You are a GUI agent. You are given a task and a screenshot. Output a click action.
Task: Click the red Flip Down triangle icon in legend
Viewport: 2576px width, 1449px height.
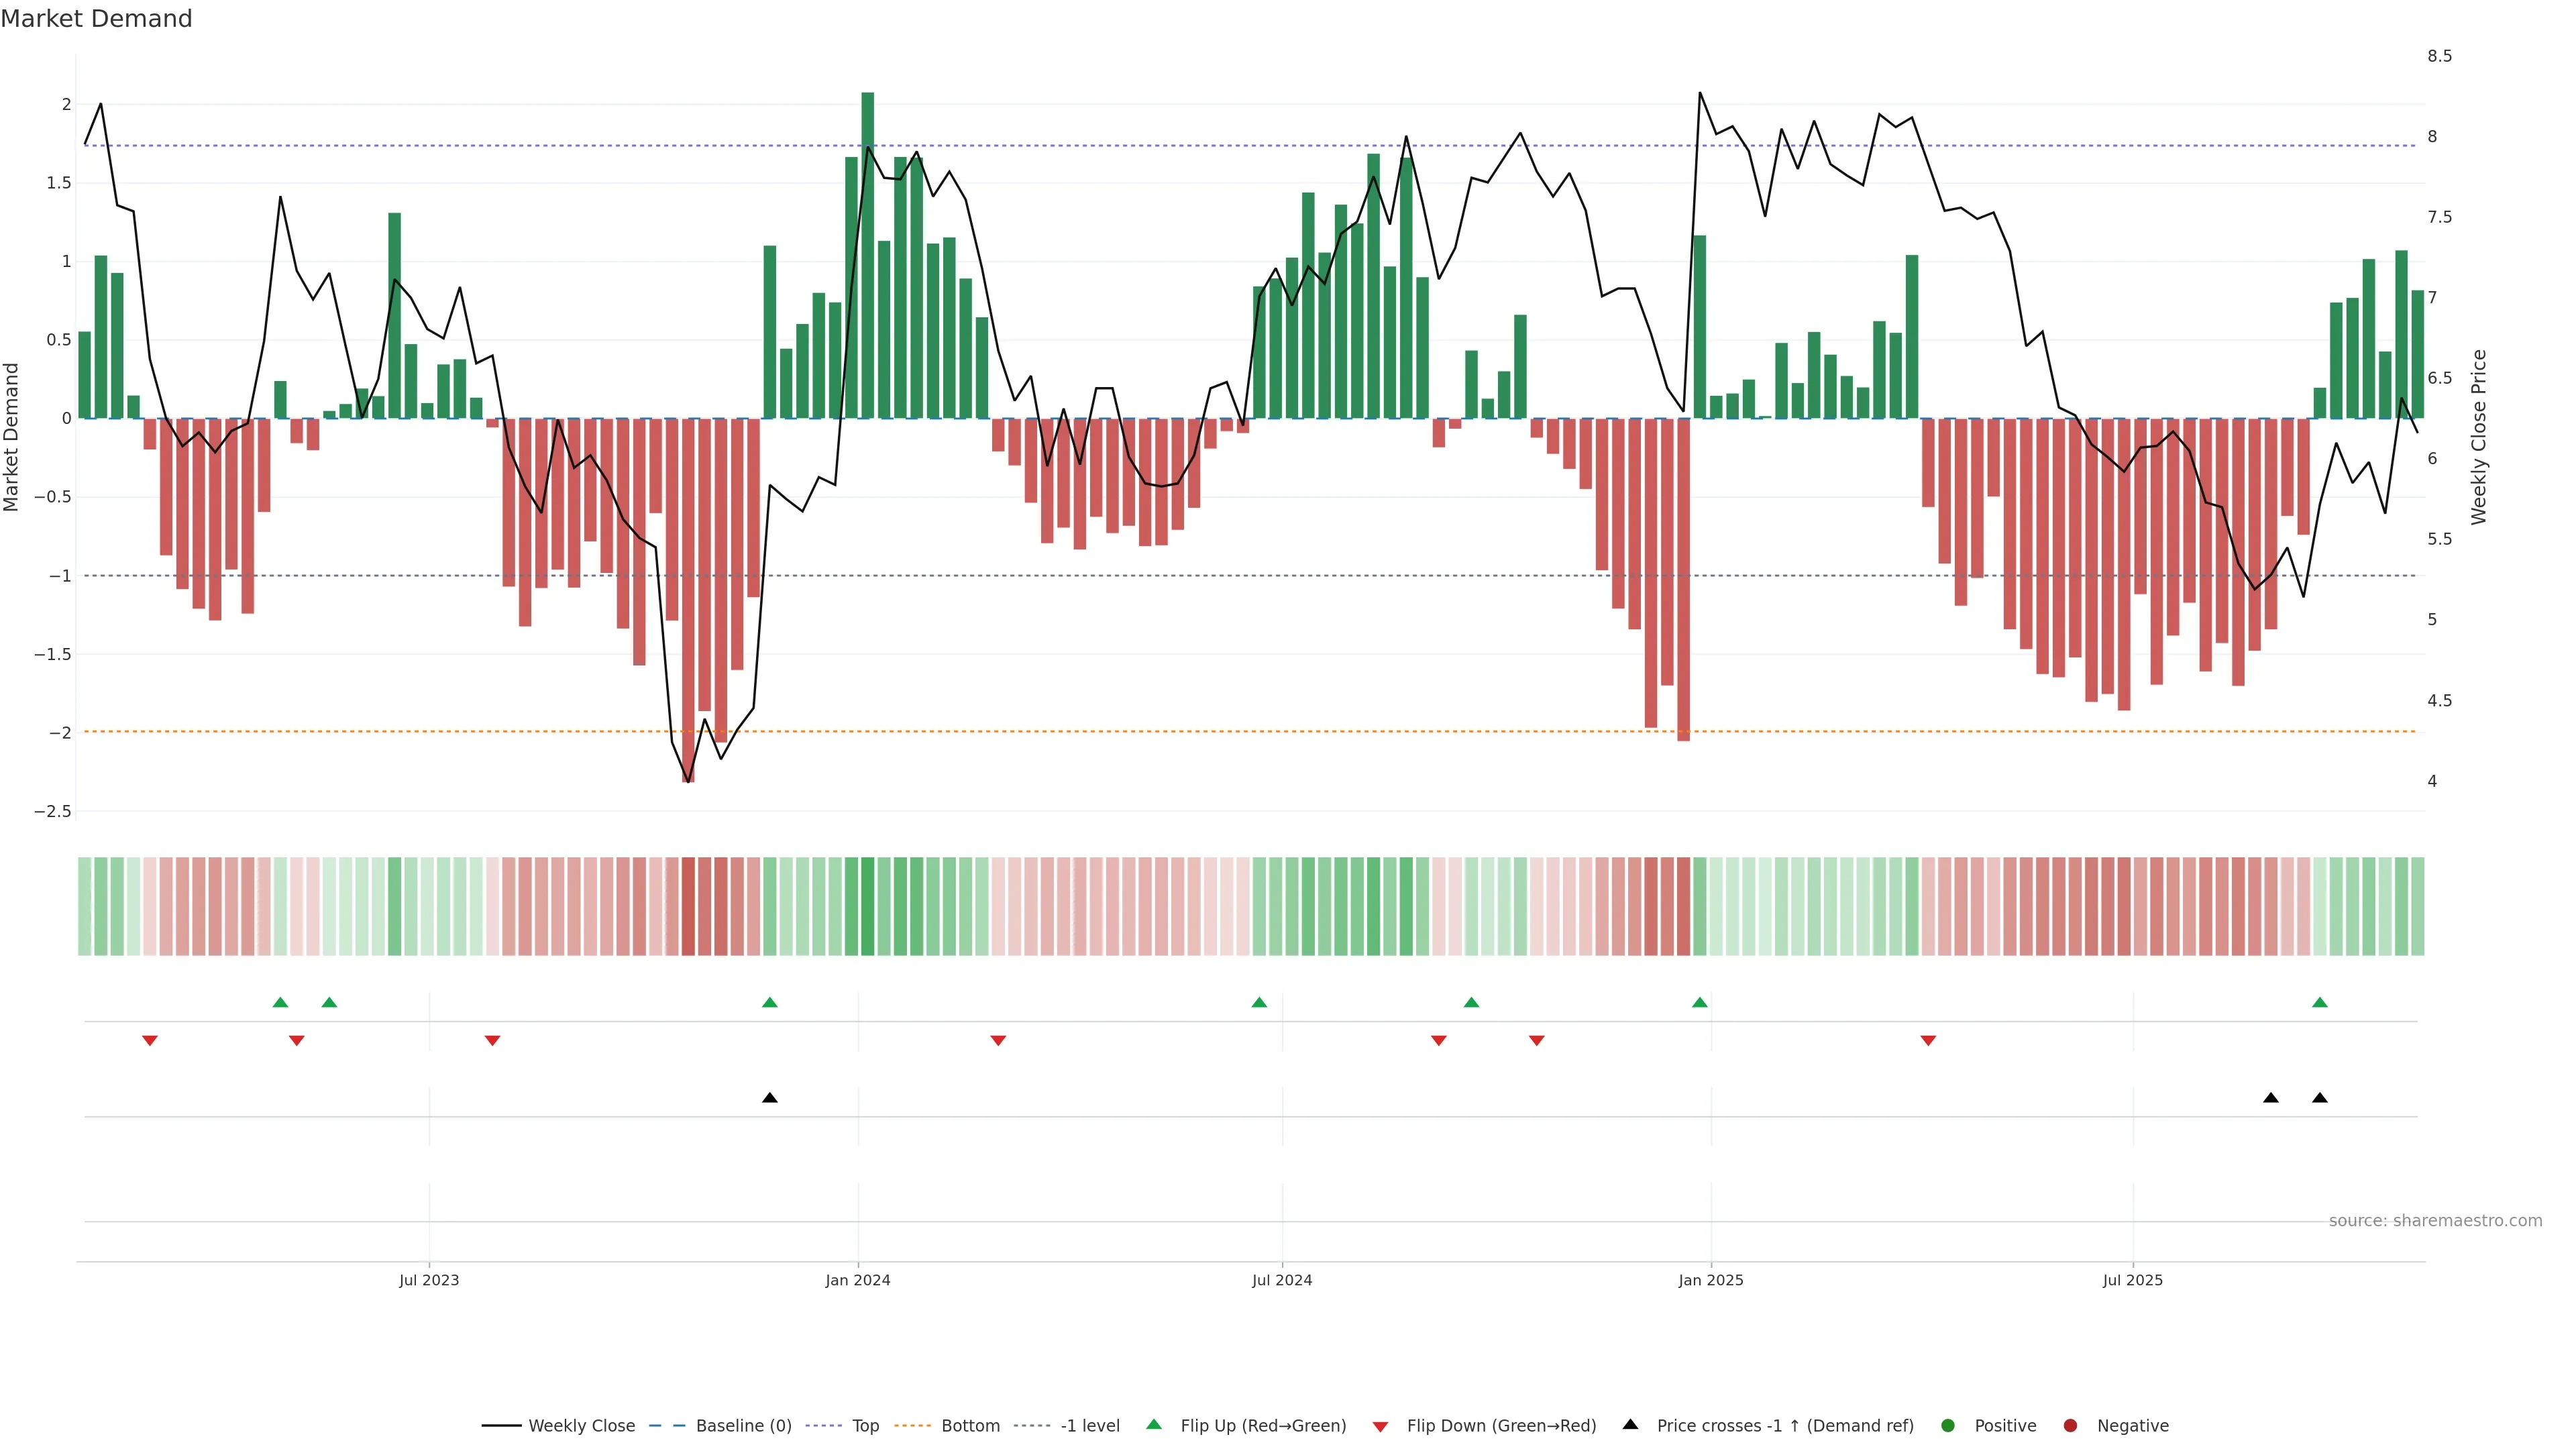[x=1380, y=1427]
